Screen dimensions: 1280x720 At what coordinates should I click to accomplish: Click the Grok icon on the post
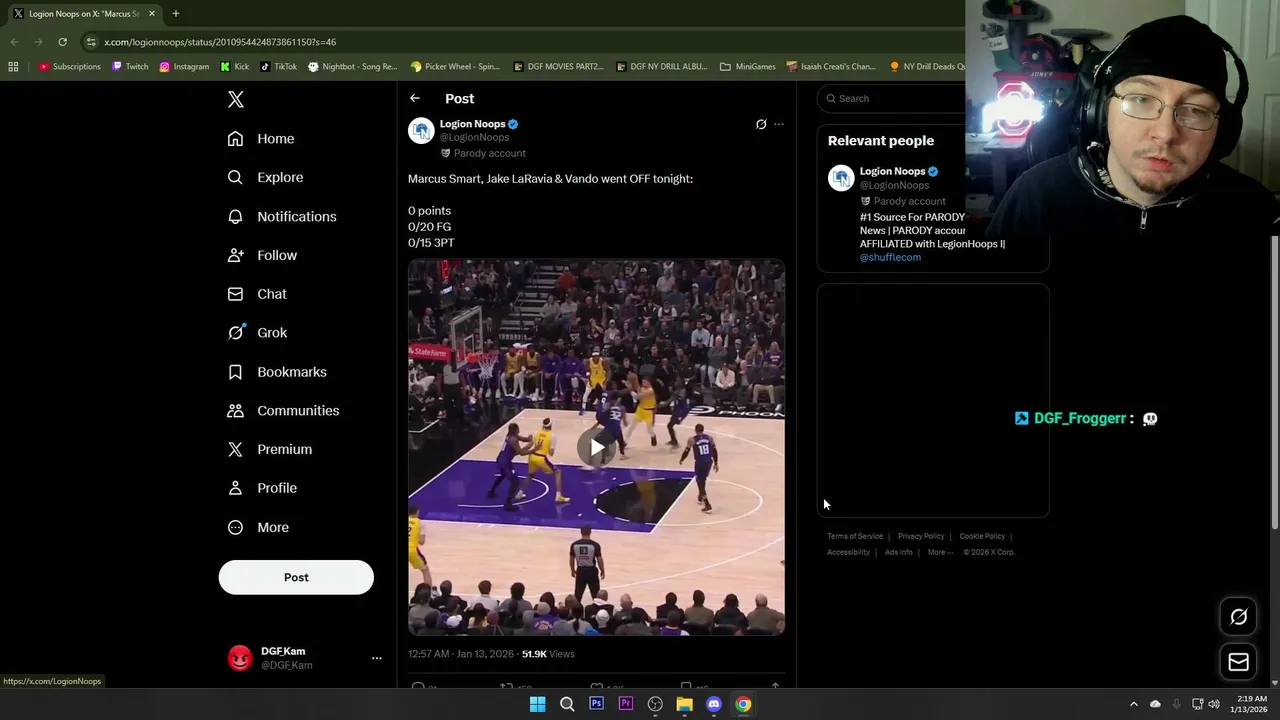tap(761, 124)
